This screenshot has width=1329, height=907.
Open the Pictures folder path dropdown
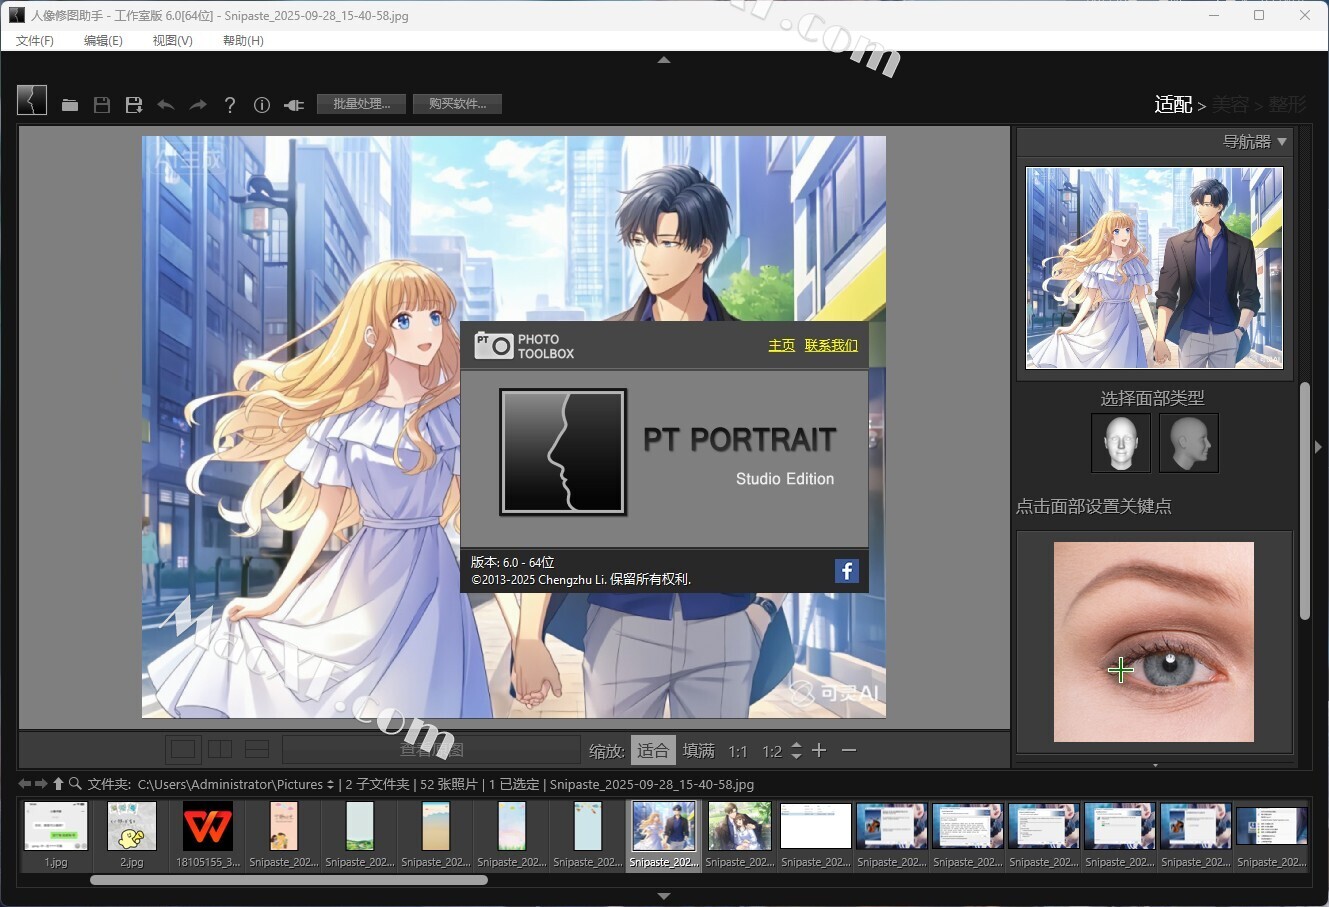pos(331,785)
